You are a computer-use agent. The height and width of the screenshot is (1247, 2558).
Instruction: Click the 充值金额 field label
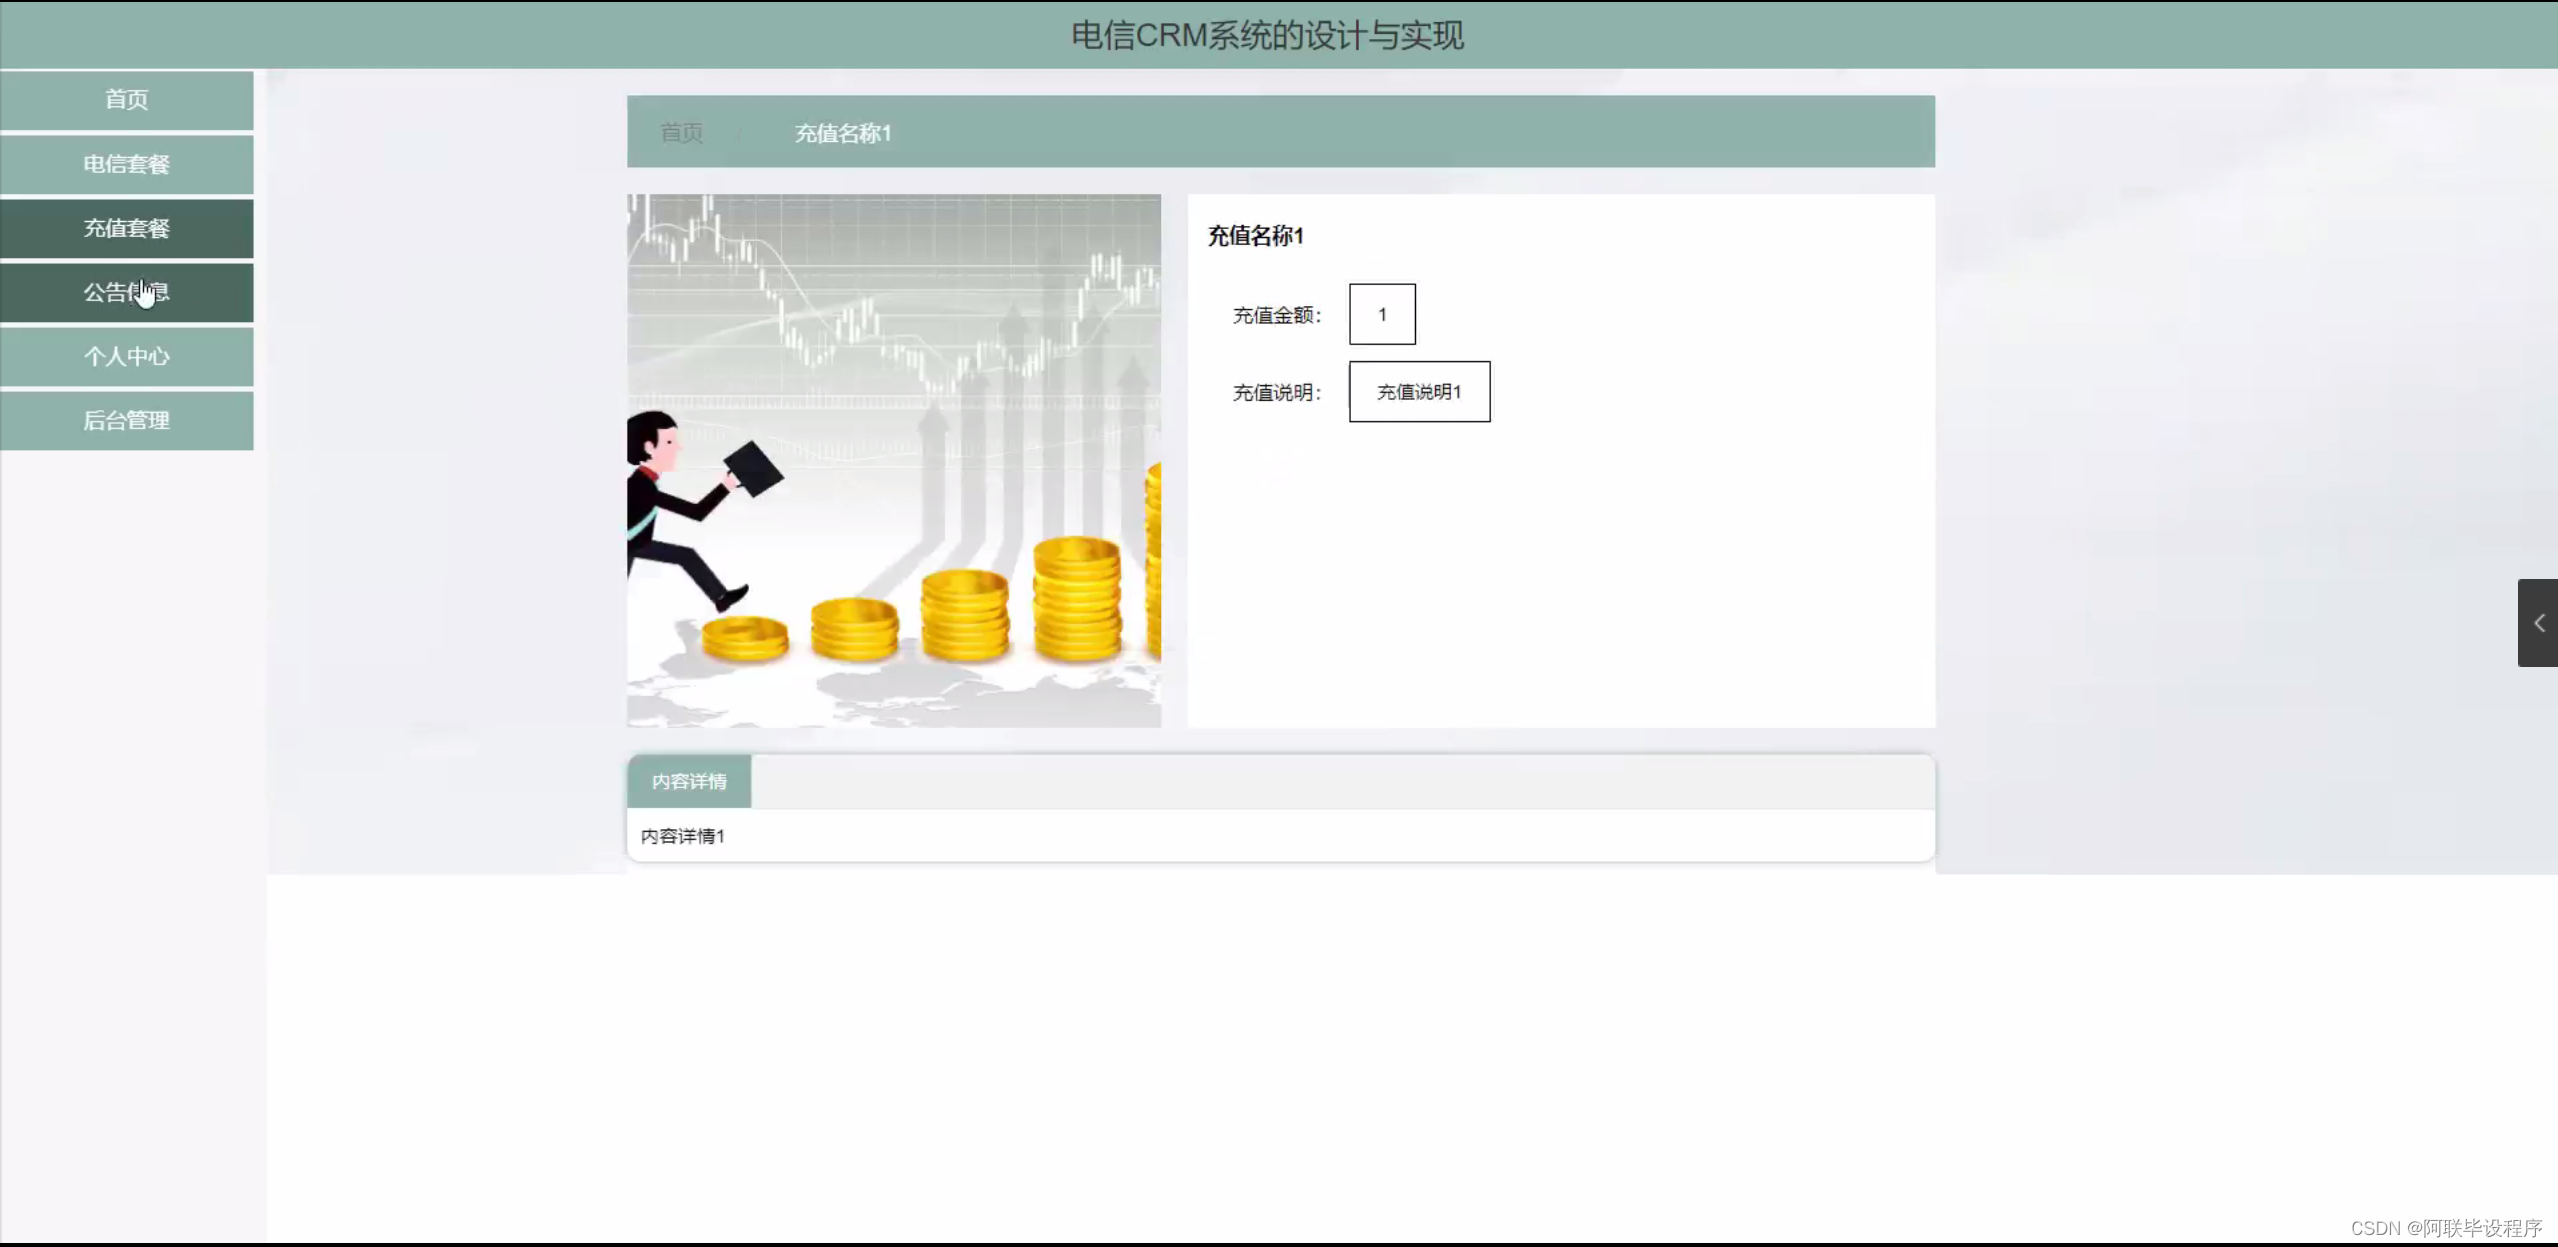[x=1276, y=316]
